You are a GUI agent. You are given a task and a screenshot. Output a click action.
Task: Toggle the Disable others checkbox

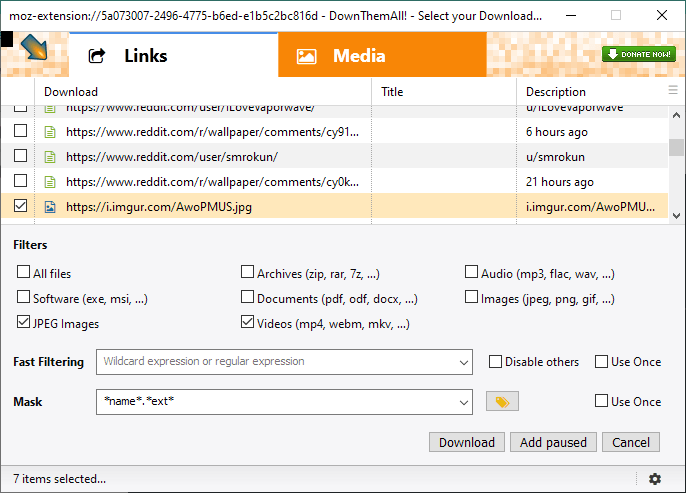(495, 362)
